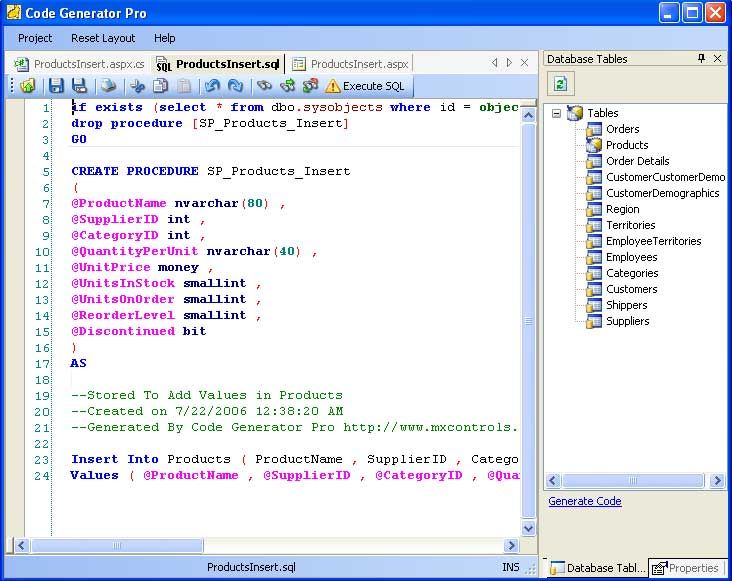Switch to the ProductsInsert.aspx.cs tab
The width and height of the screenshot is (732, 581).
[x=80, y=64]
